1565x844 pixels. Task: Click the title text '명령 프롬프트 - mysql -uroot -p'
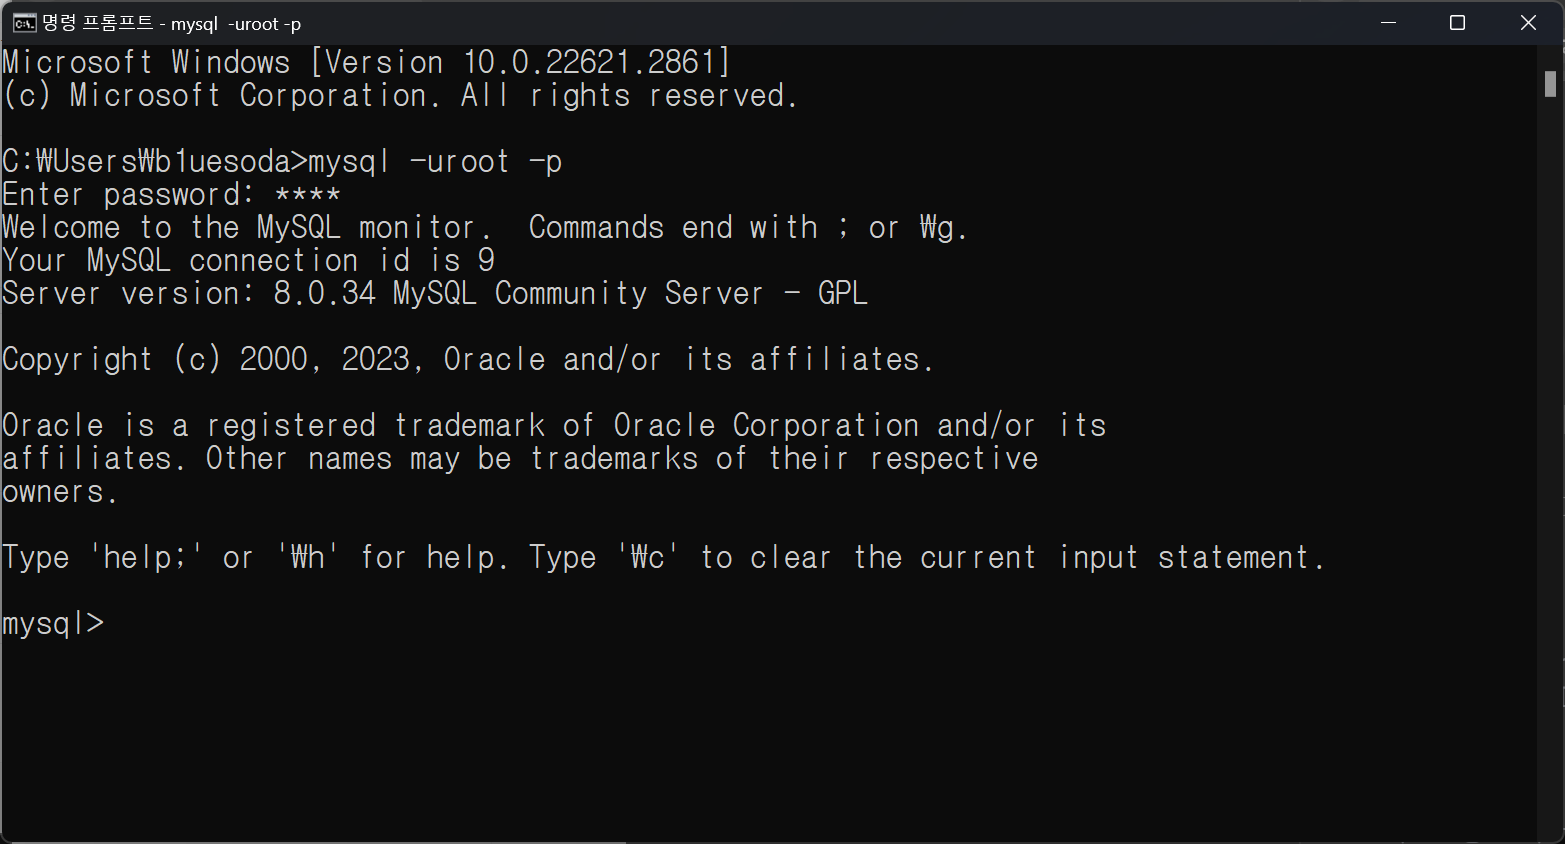(171, 23)
